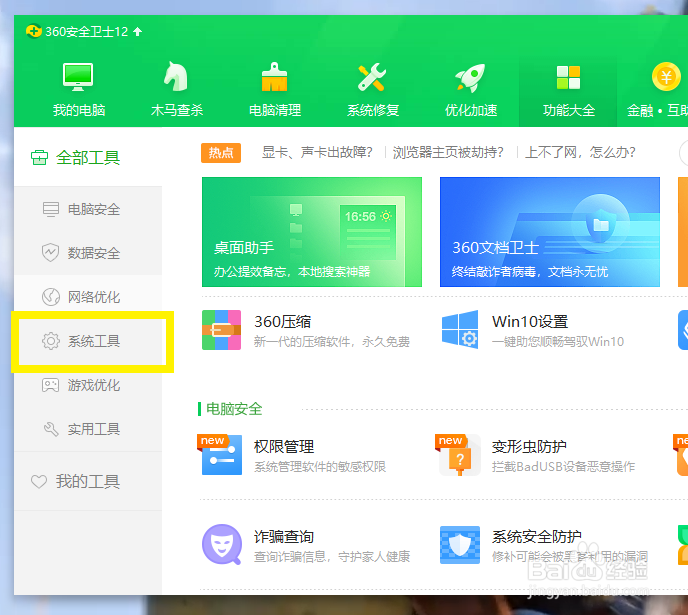Click 查询诈骗信息,守护家人健康 description

tap(332, 557)
